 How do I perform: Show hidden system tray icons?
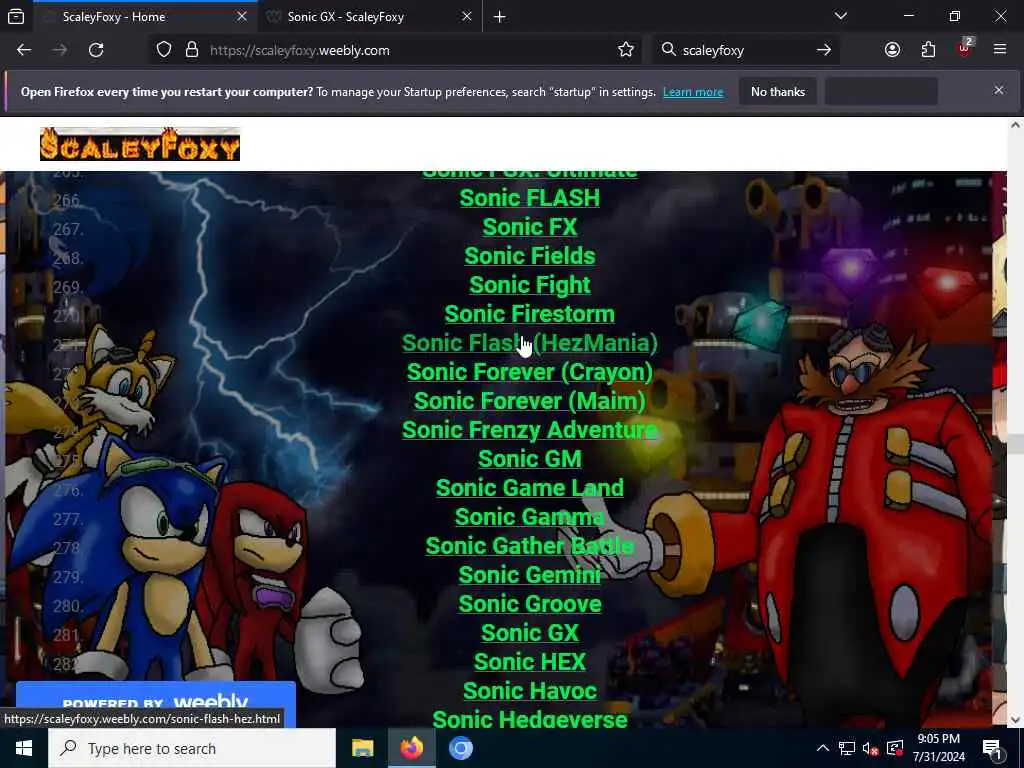pos(823,748)
